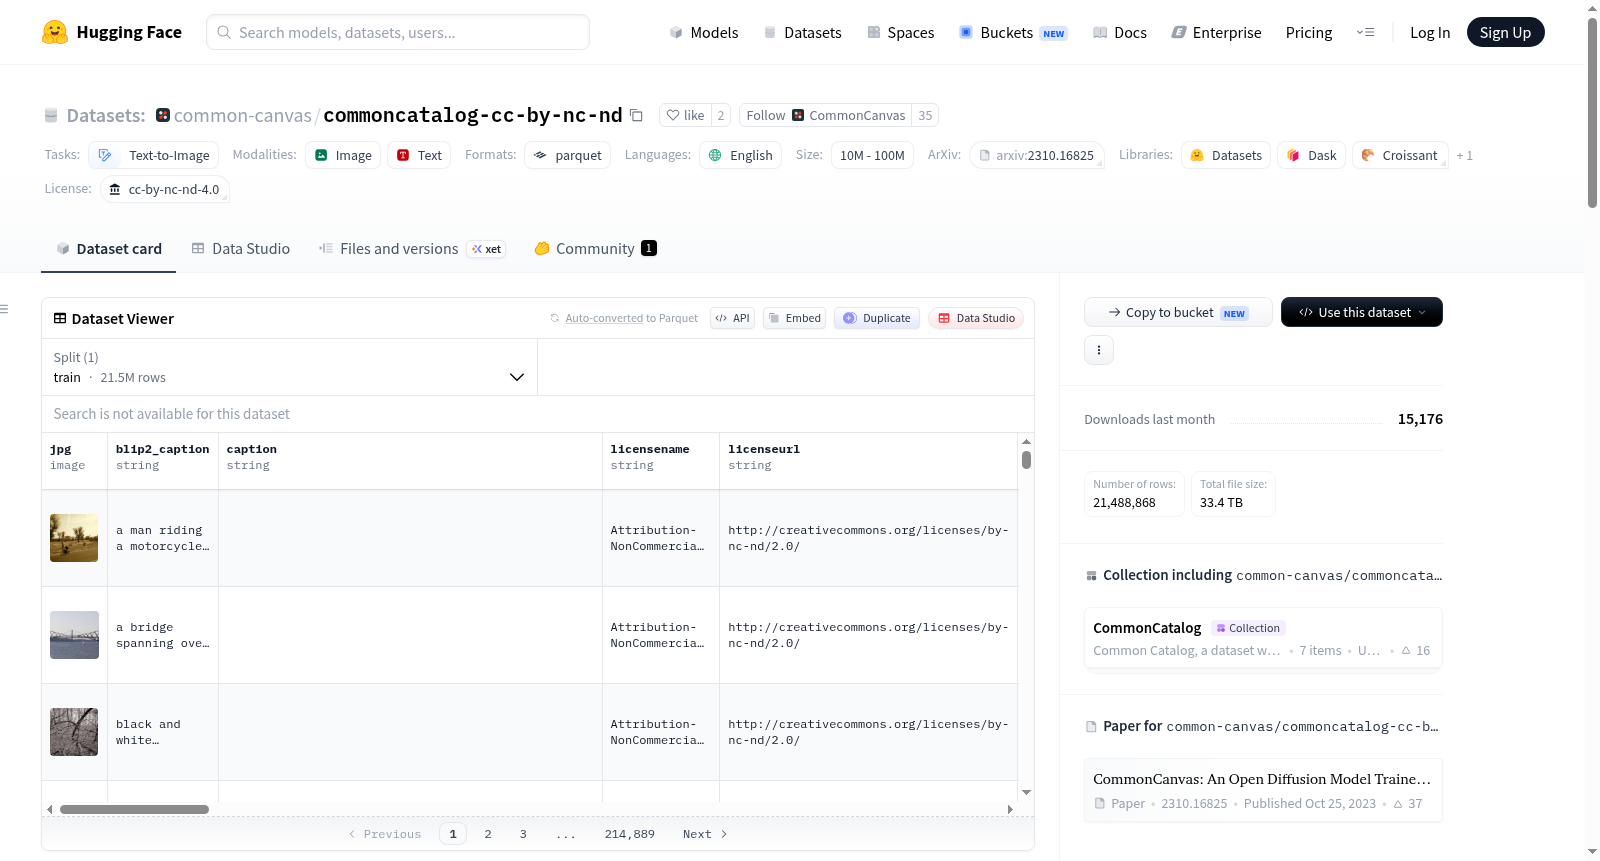The image size is (1600, 861).
Task: Click the 'a bridge spanning ove…' caption cell
Action: click(163, 635)
